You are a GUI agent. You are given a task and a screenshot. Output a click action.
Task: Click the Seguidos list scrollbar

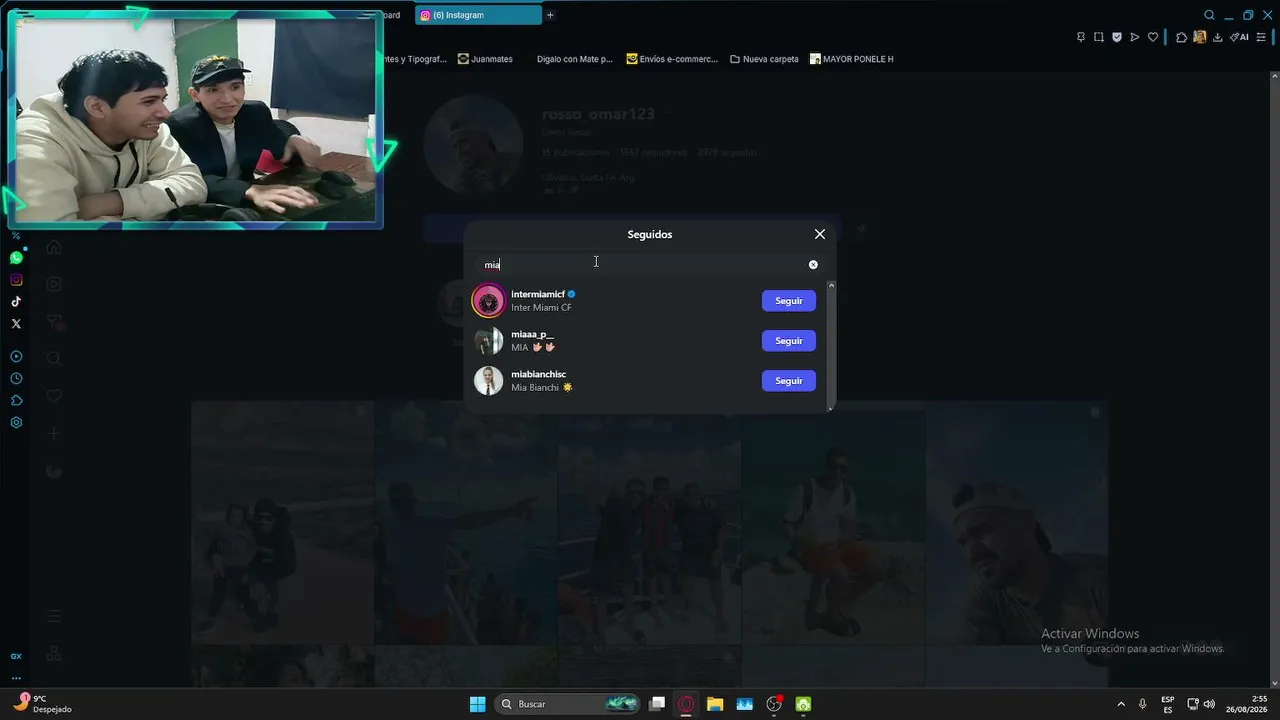click(x=831, y=346)
